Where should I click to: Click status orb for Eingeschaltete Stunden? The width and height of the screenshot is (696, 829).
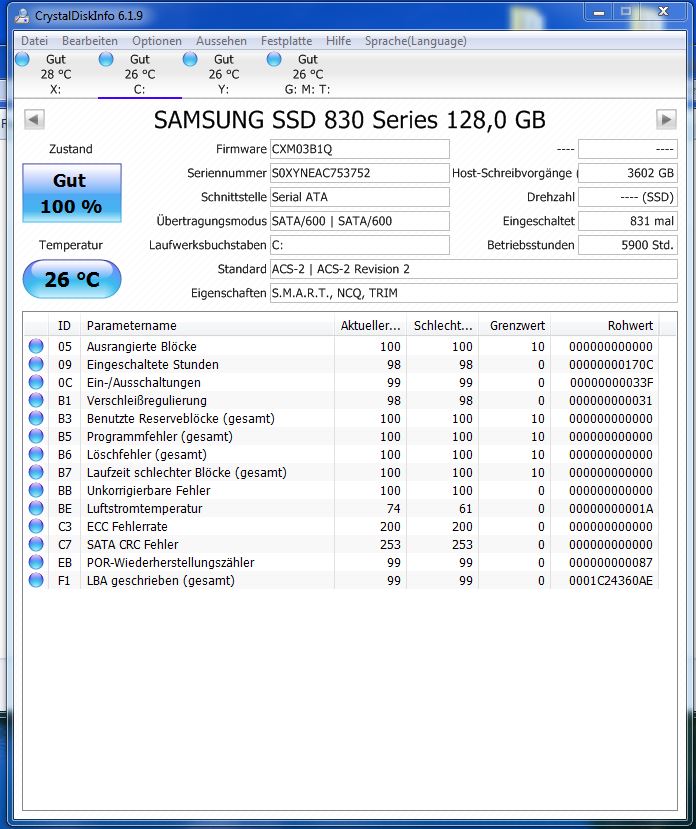(x=36, y=364)
